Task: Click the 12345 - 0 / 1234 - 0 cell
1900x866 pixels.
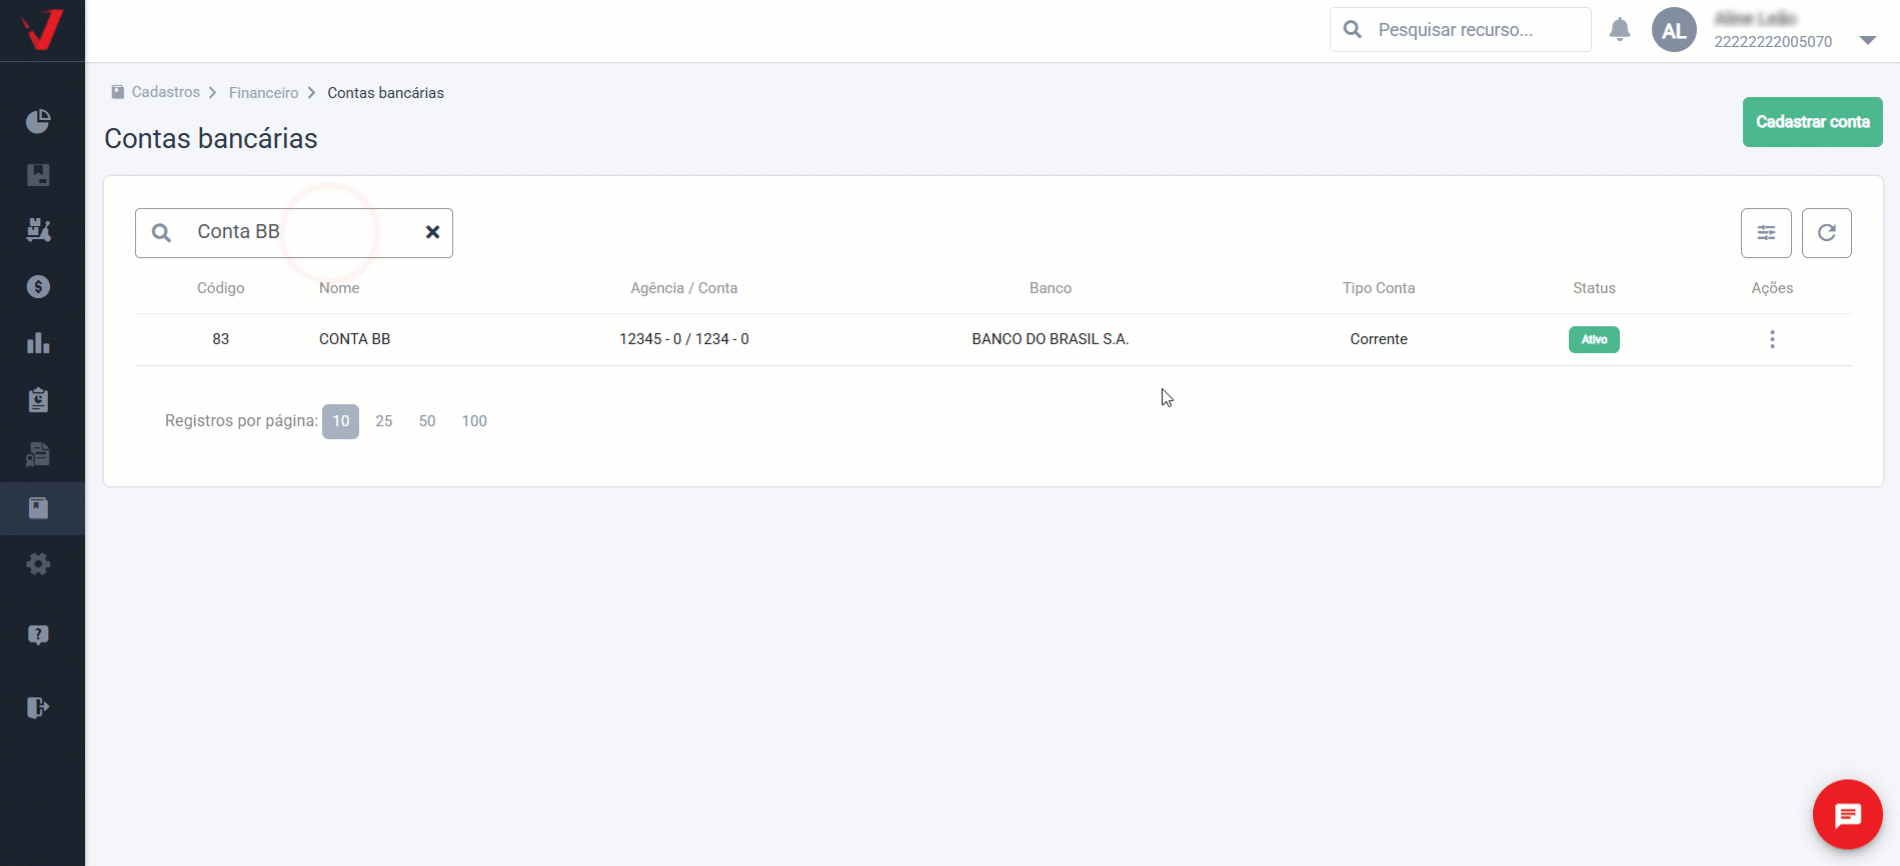Action: [684, 339]
